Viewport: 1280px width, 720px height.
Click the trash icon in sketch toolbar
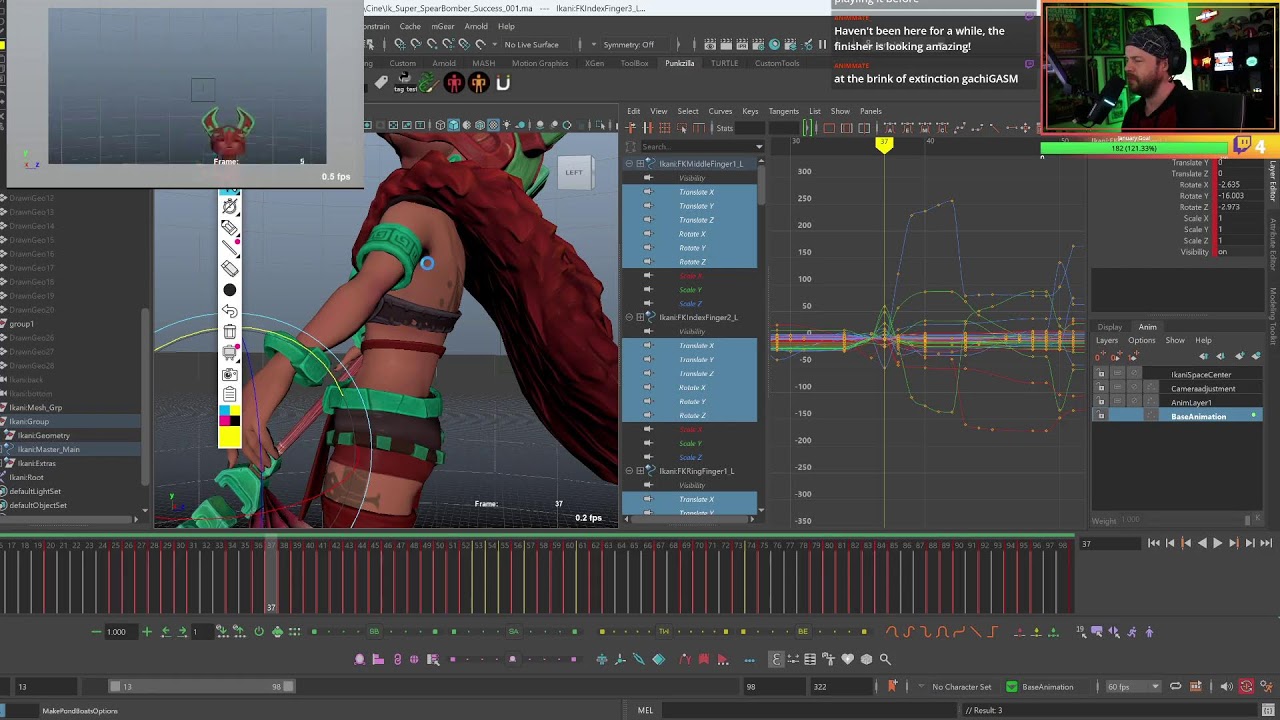click(230, 332)
